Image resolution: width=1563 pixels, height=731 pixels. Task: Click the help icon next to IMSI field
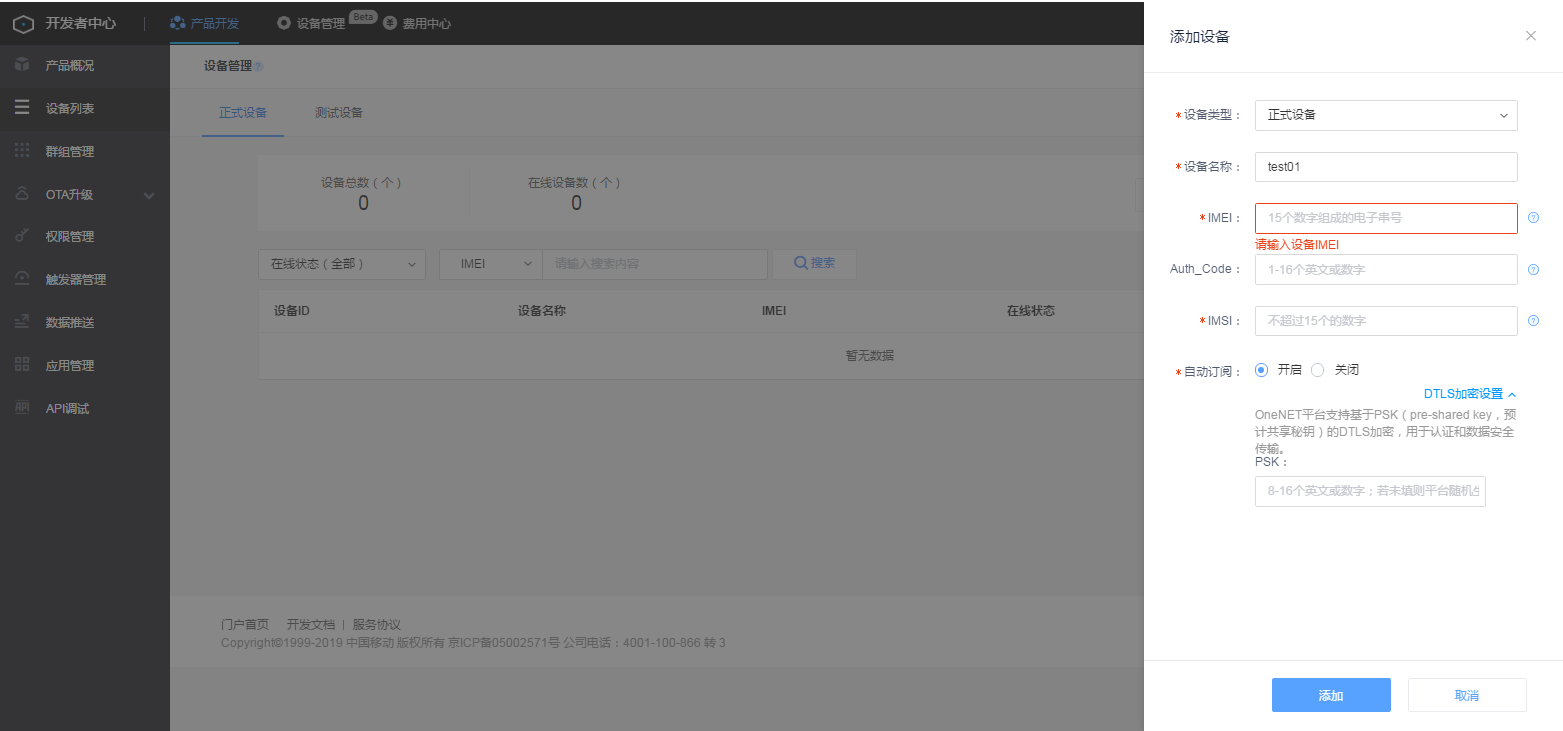click(1533, 321)
